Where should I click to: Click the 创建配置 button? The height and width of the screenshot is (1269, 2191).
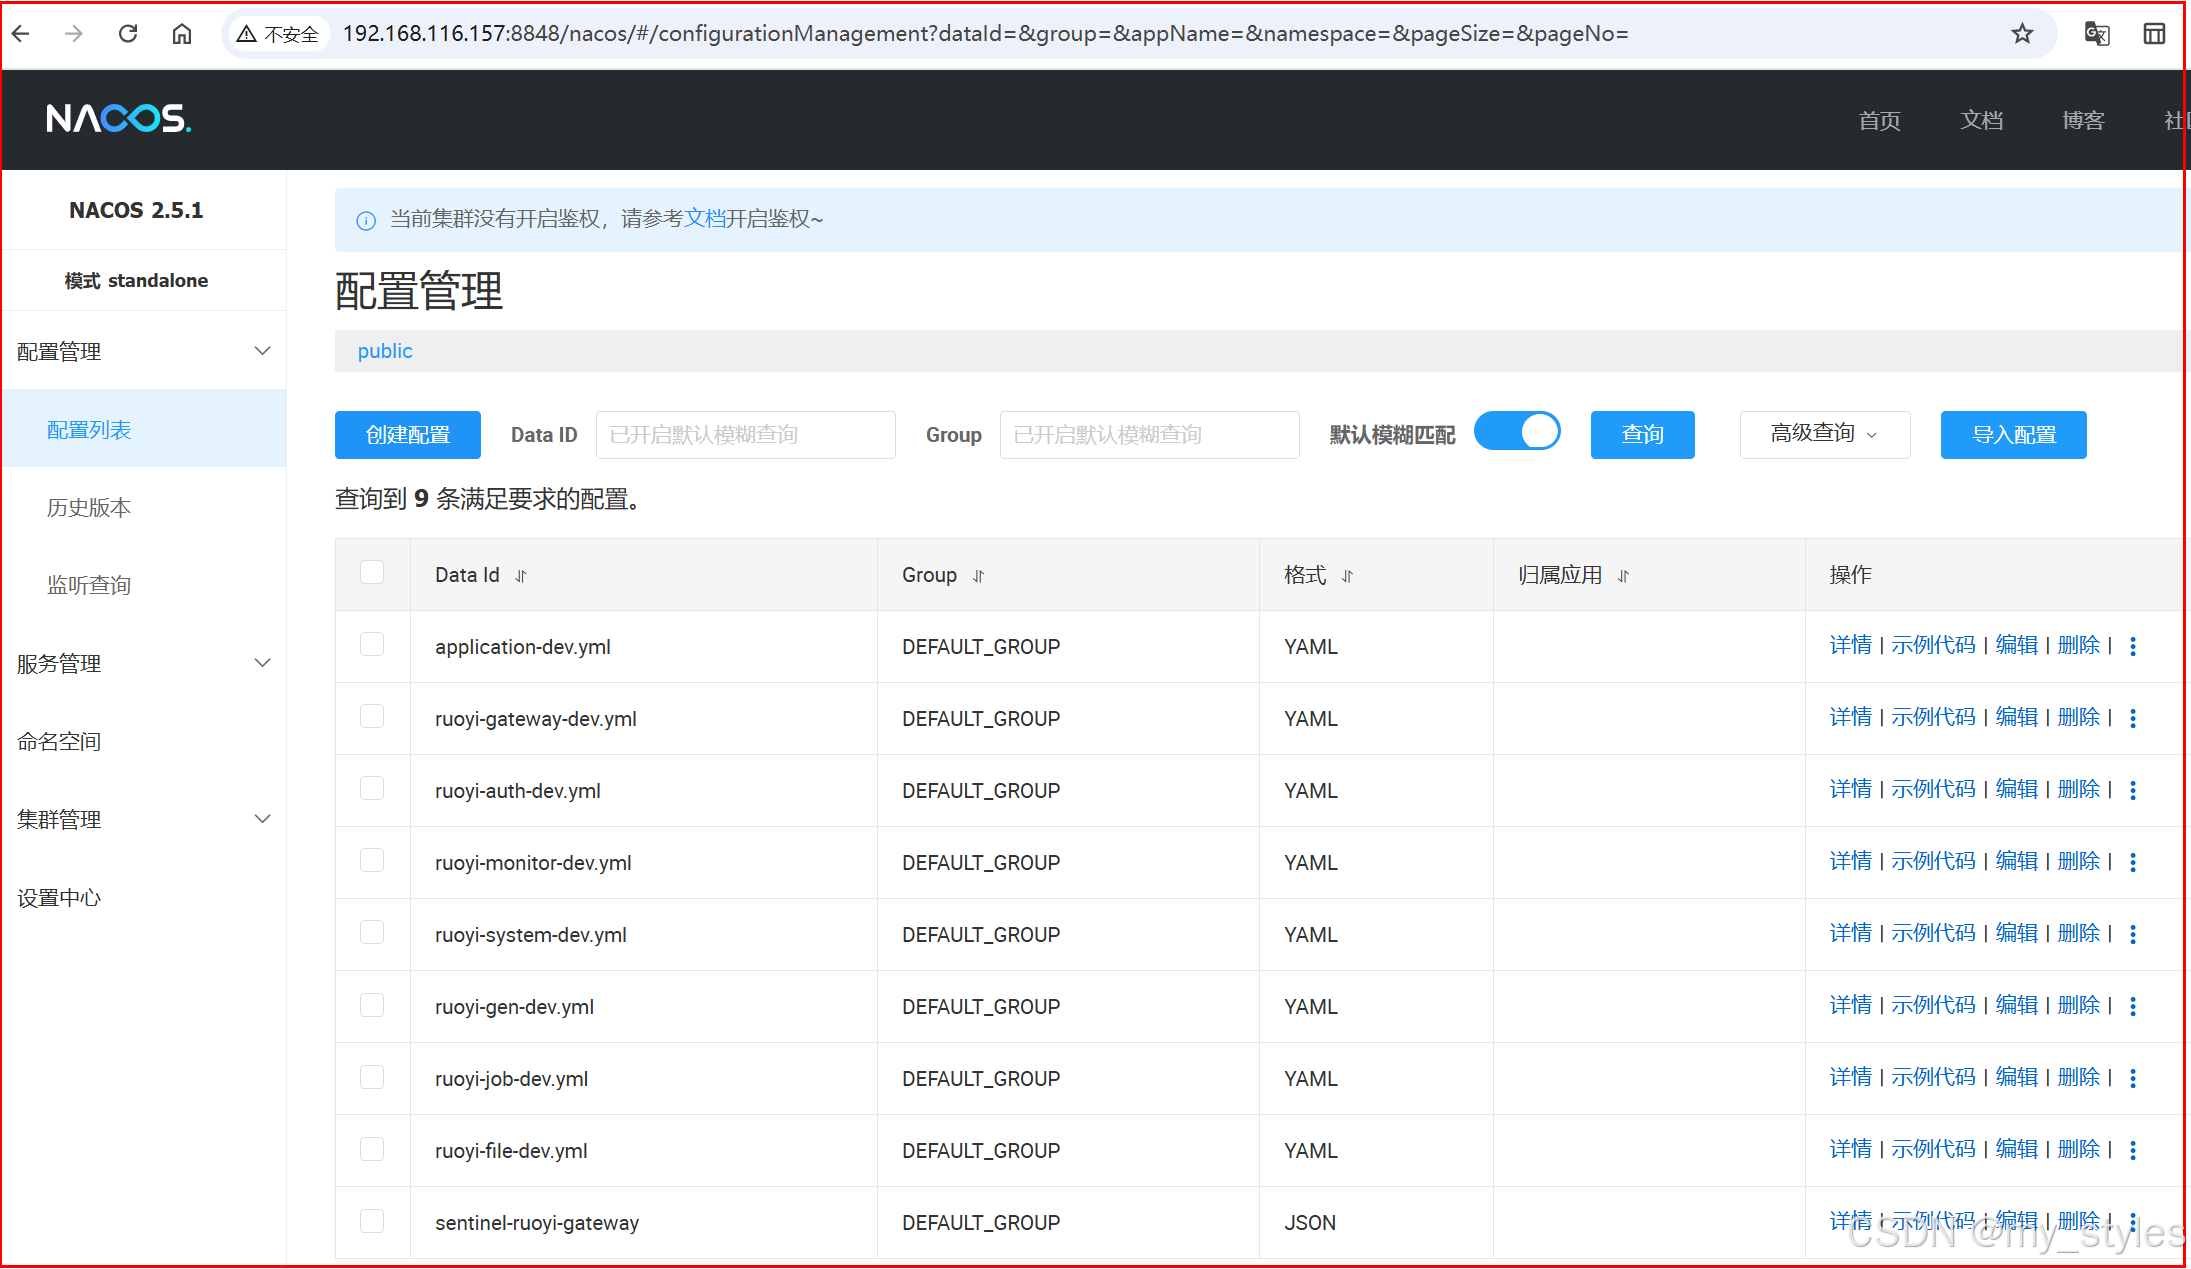tap(407, 435)
